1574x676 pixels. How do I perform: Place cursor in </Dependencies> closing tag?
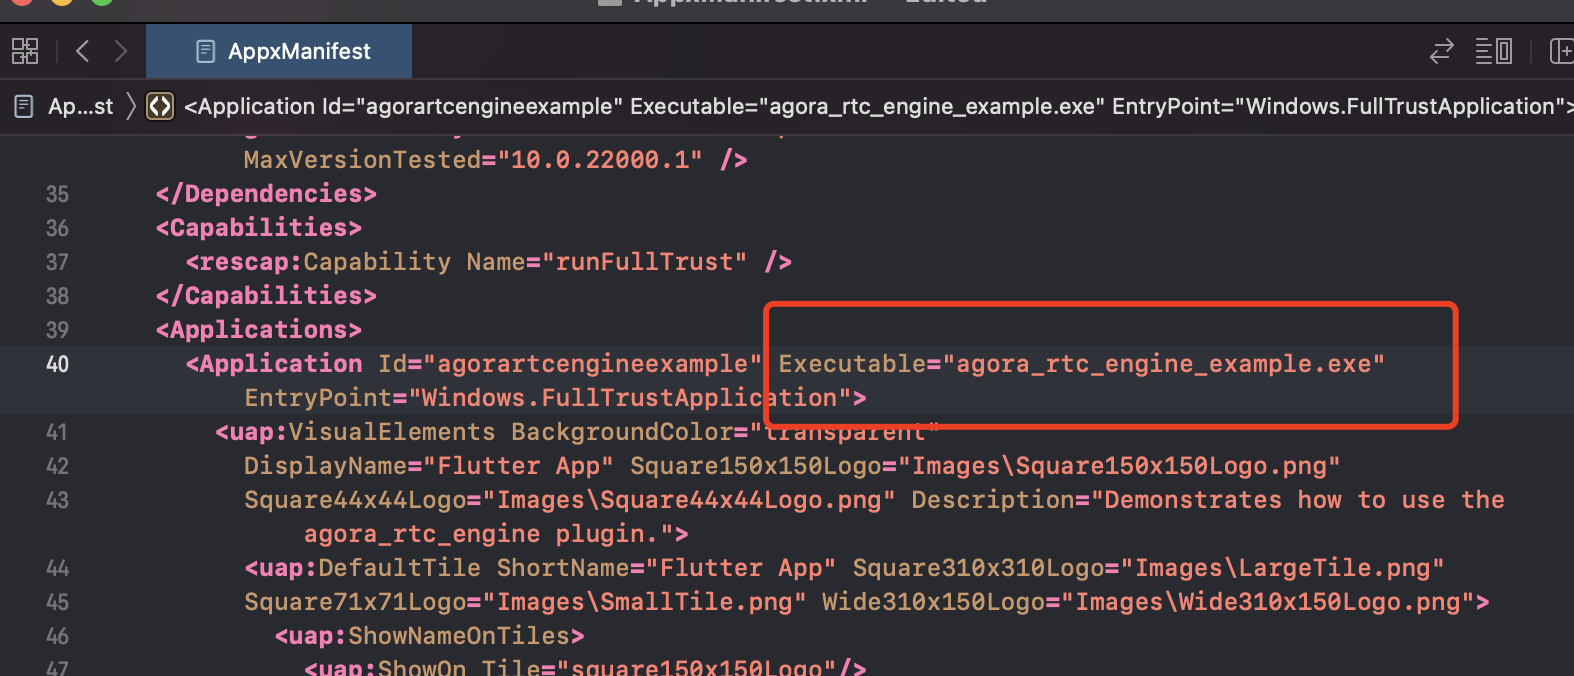(266, 194)
